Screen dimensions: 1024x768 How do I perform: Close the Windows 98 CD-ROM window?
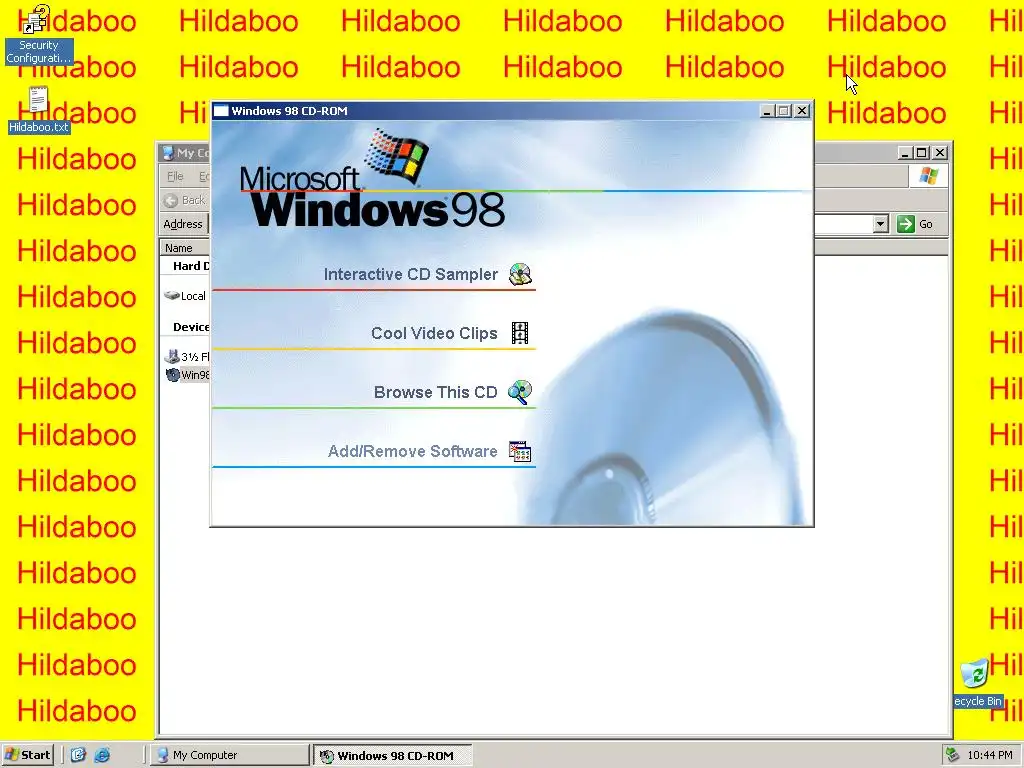tap(802, 111)
